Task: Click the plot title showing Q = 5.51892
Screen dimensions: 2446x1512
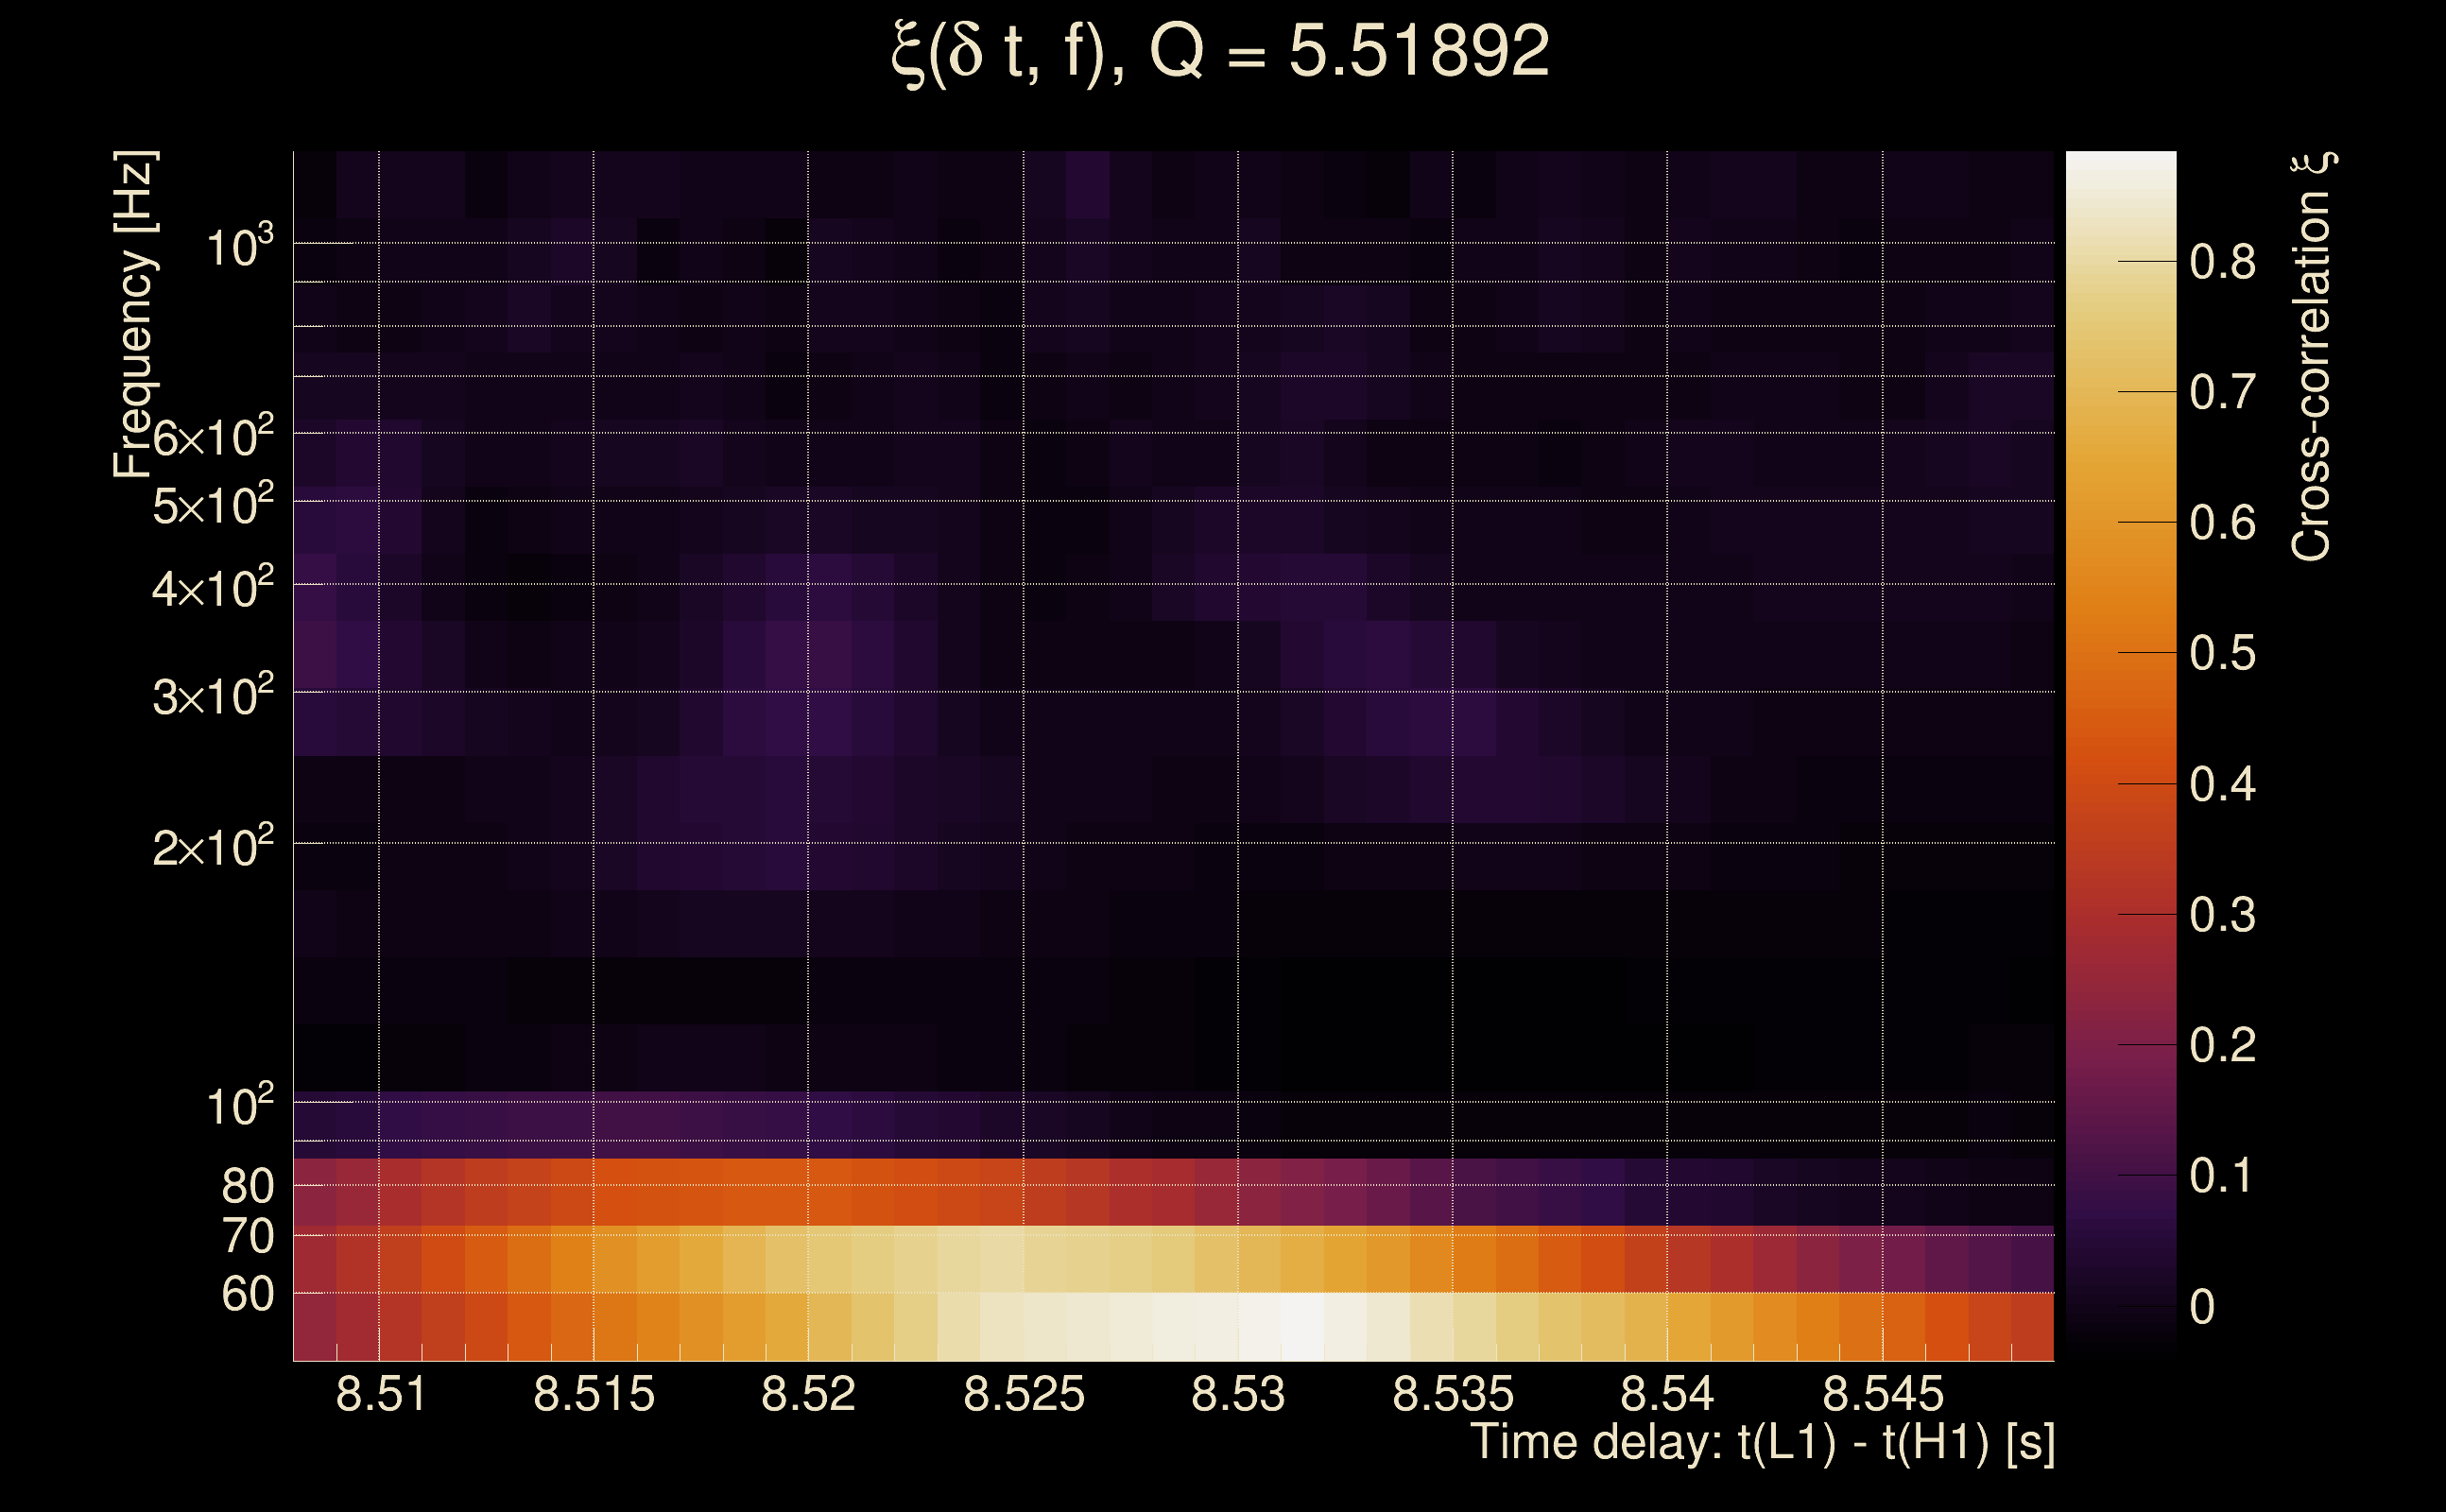Action: tap(1220, 52)
